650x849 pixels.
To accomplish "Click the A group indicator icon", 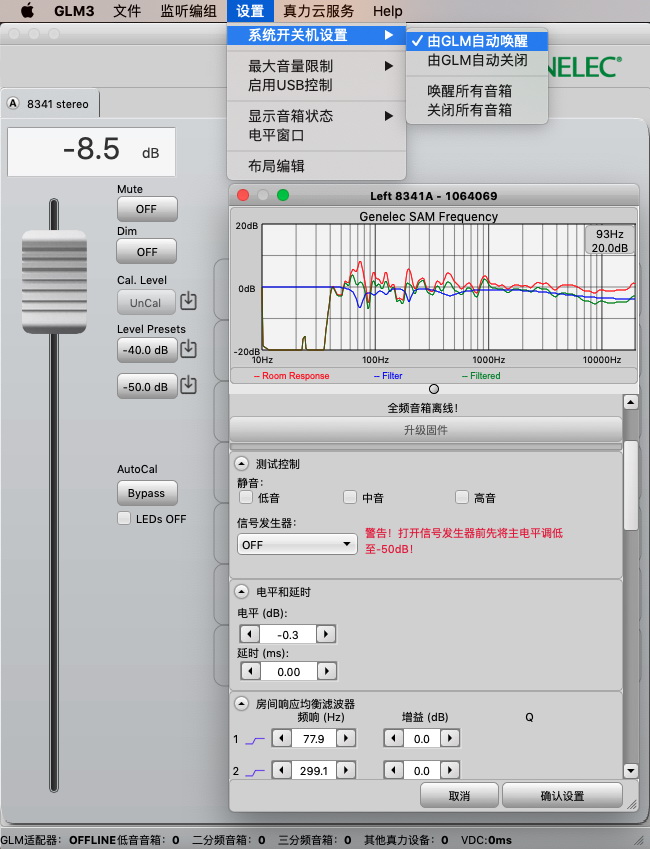I will tap(13, 103).
